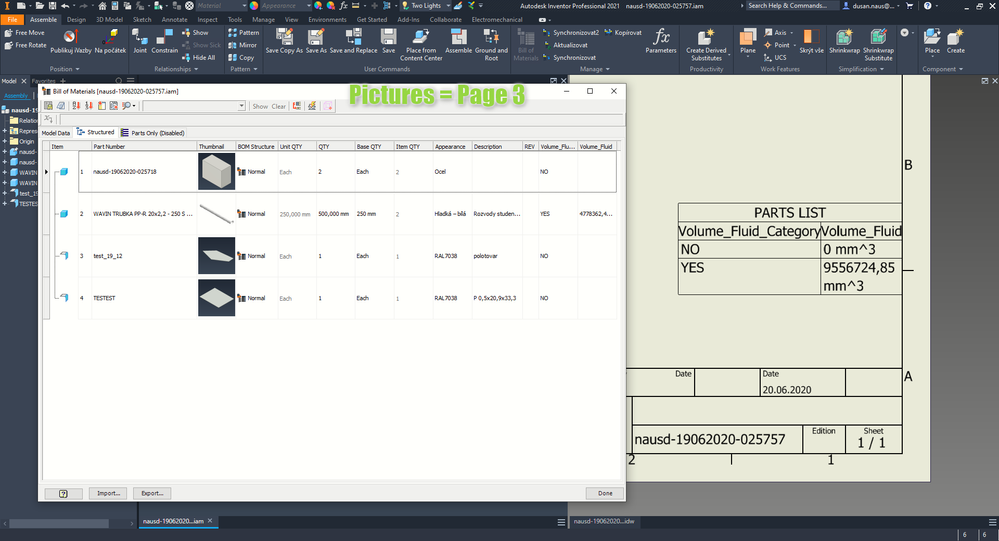Screen dimensions: 999x541
Task: Open Place from Content Center
Action: tap(421, 45)
